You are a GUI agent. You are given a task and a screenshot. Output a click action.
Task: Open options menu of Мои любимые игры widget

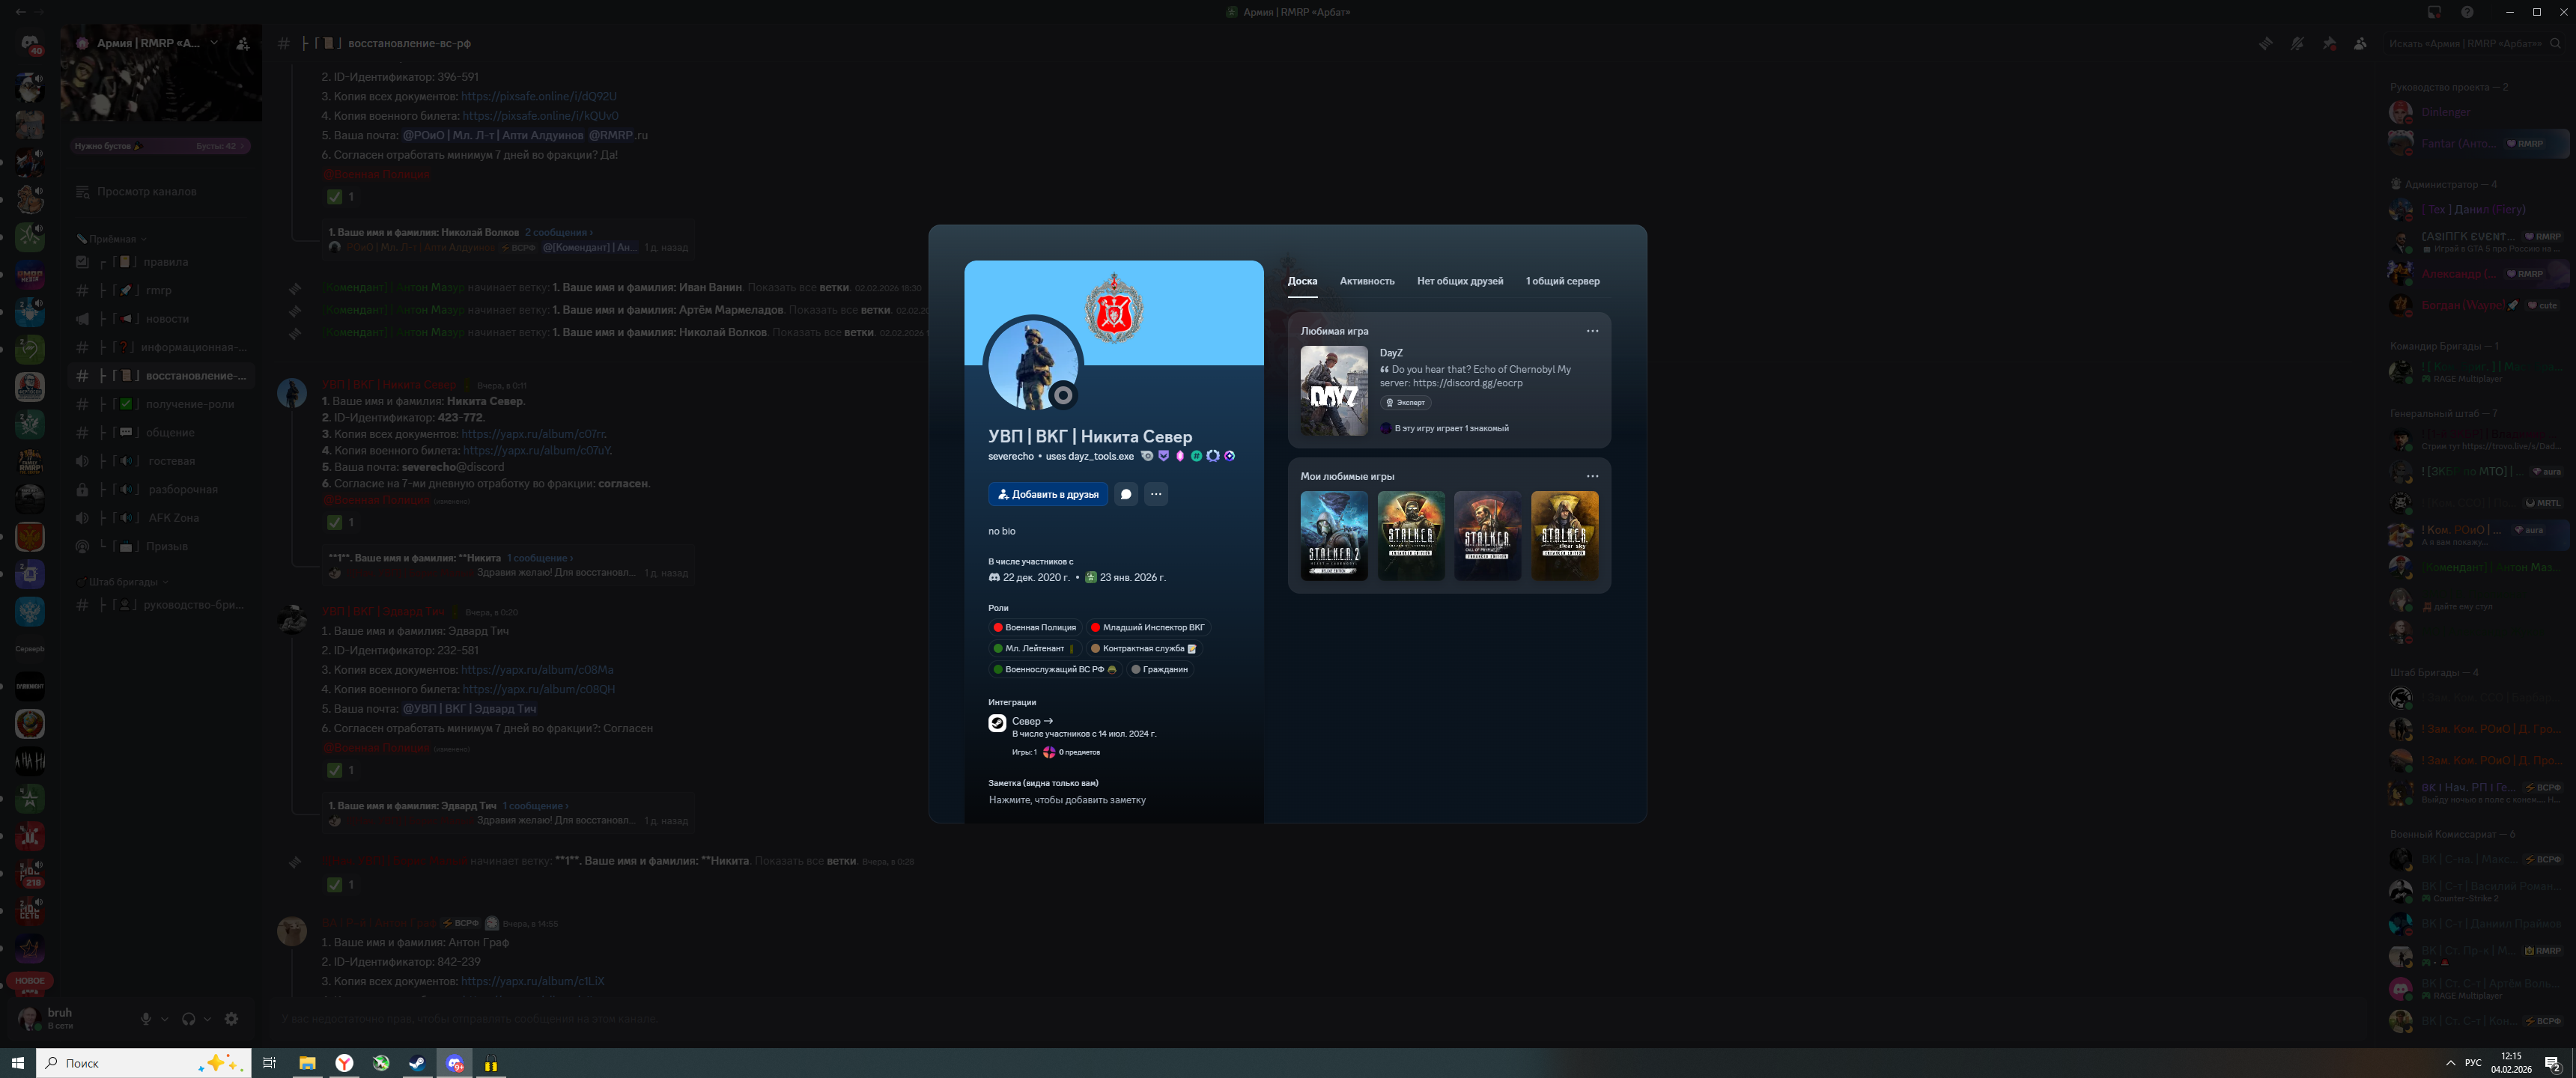click(1591, 476)
